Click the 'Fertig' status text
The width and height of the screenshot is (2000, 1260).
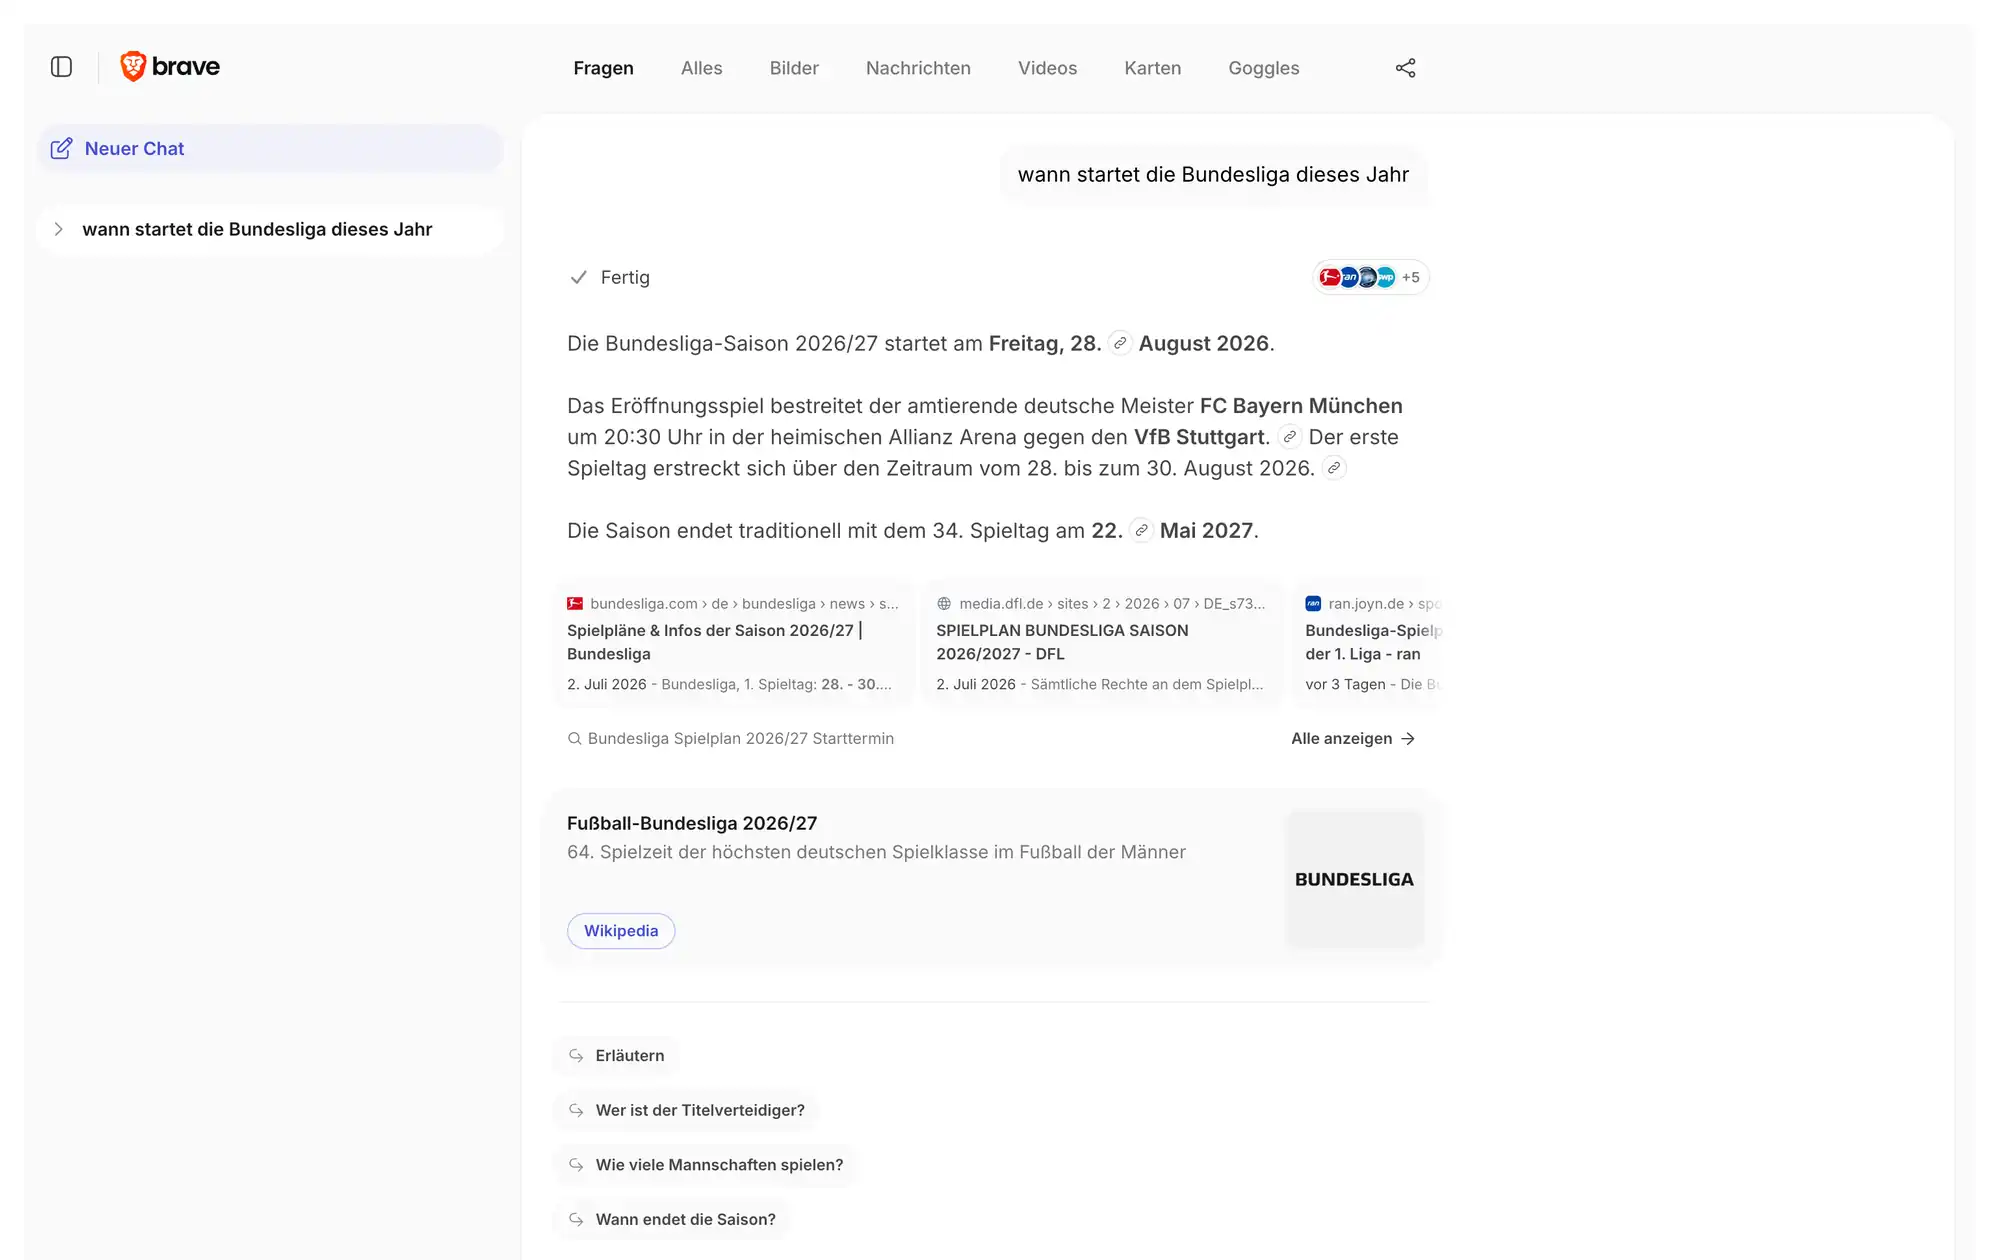click(x=625, y=278)
